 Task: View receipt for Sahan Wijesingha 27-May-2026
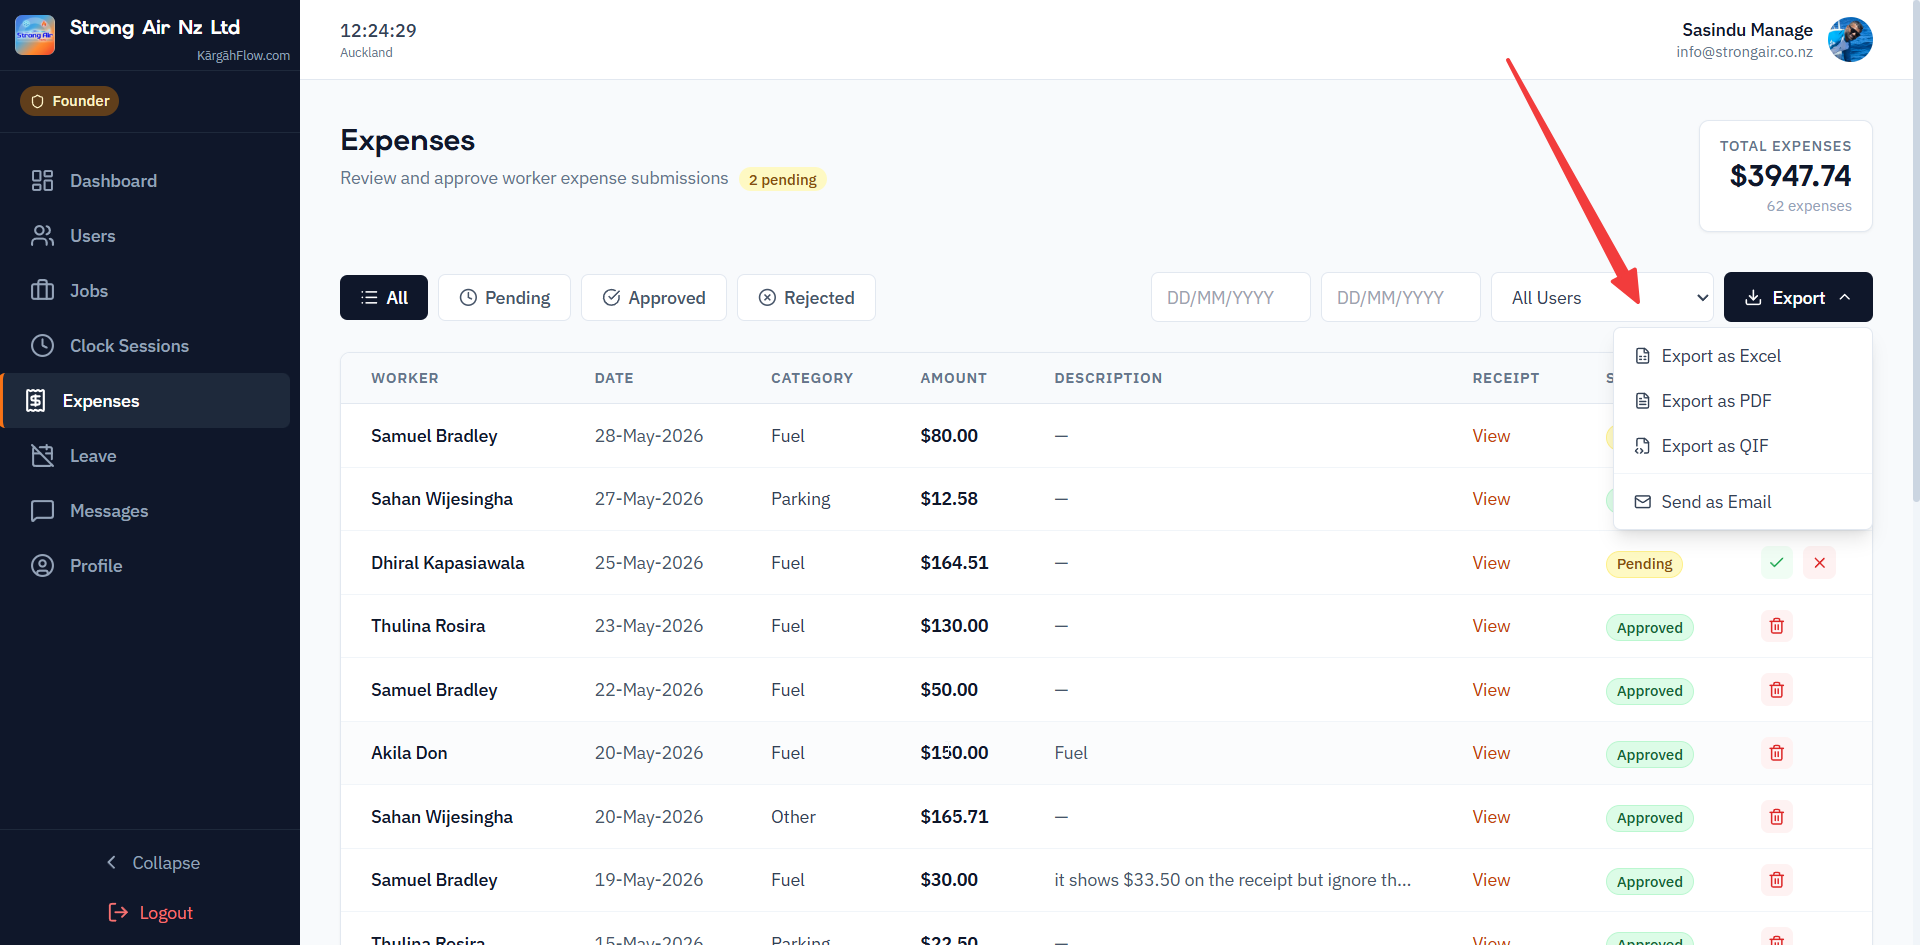point(1491,499)
